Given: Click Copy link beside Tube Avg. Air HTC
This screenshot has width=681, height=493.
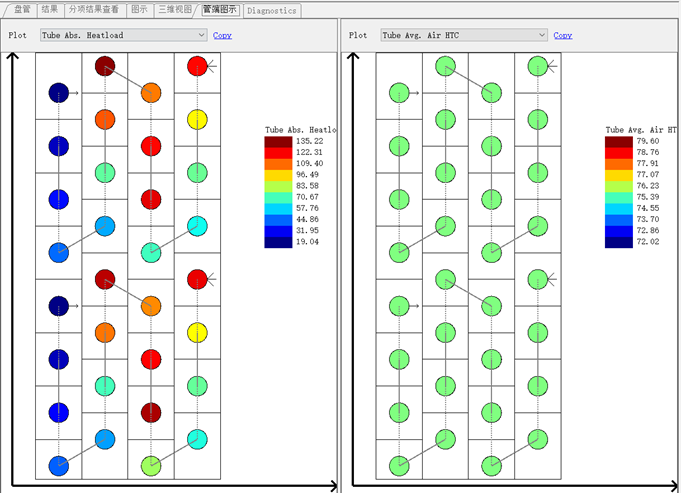Looking at the screenshot, I should [x=562, y=35].
